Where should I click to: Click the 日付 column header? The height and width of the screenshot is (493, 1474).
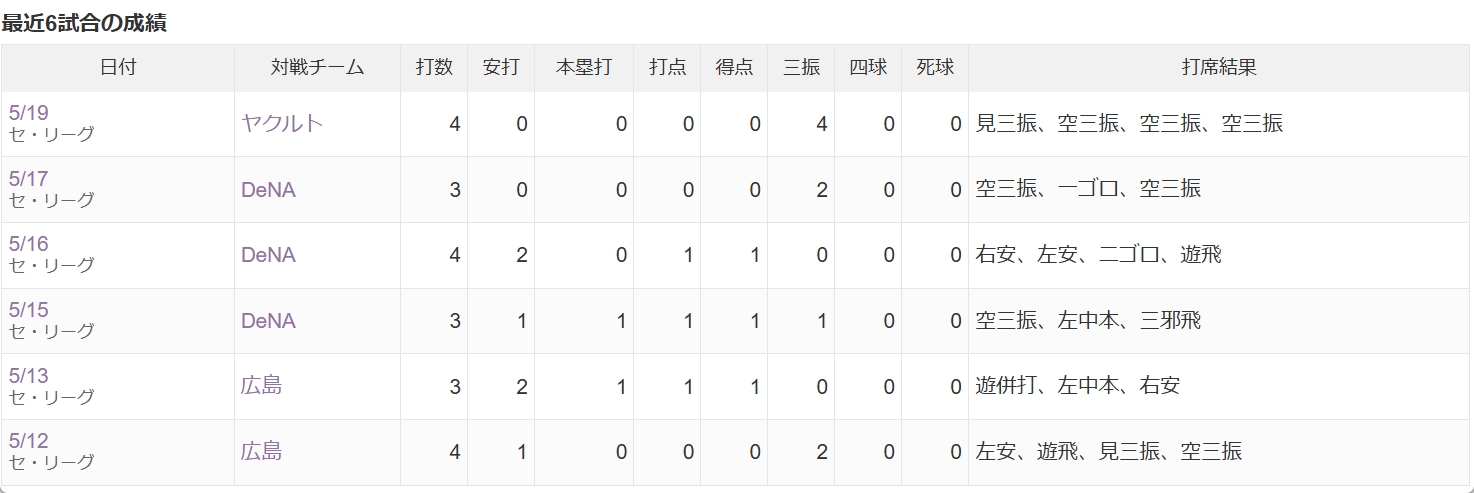click(118, 68)
